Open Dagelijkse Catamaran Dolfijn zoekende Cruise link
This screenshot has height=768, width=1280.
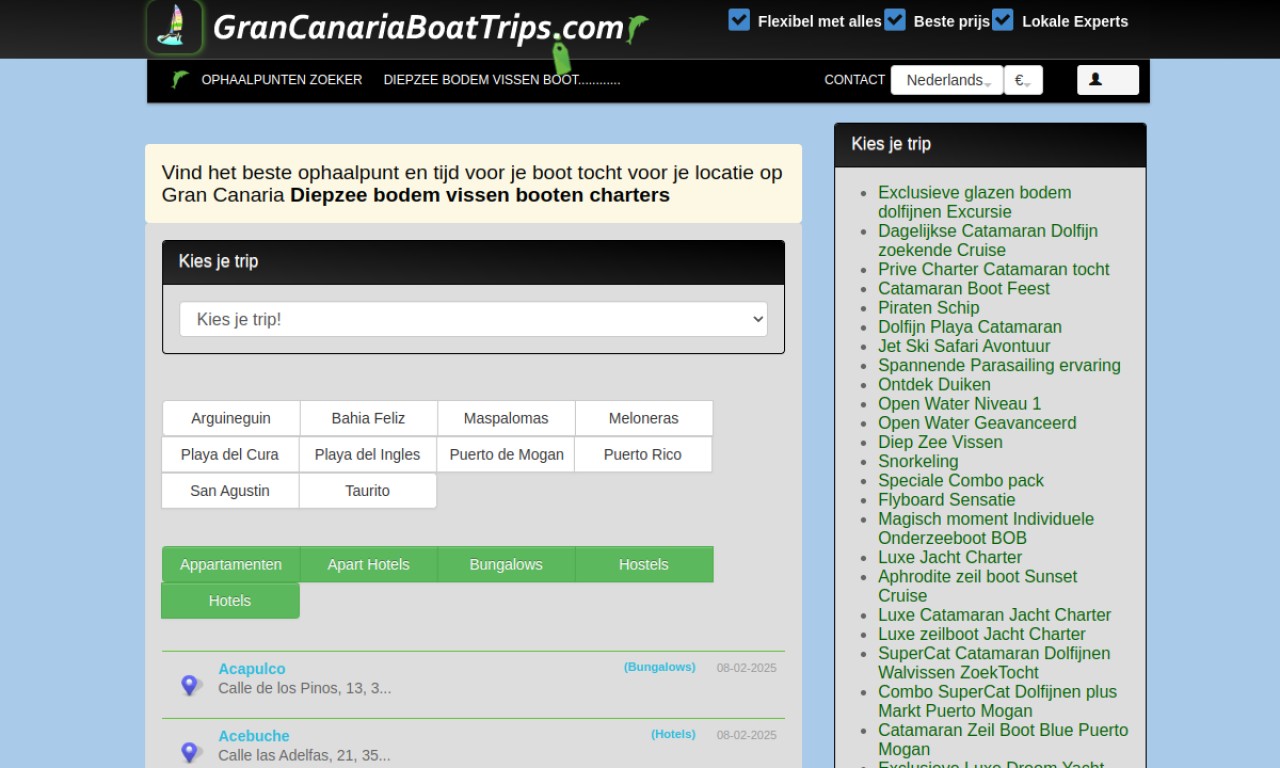point(988,240)
